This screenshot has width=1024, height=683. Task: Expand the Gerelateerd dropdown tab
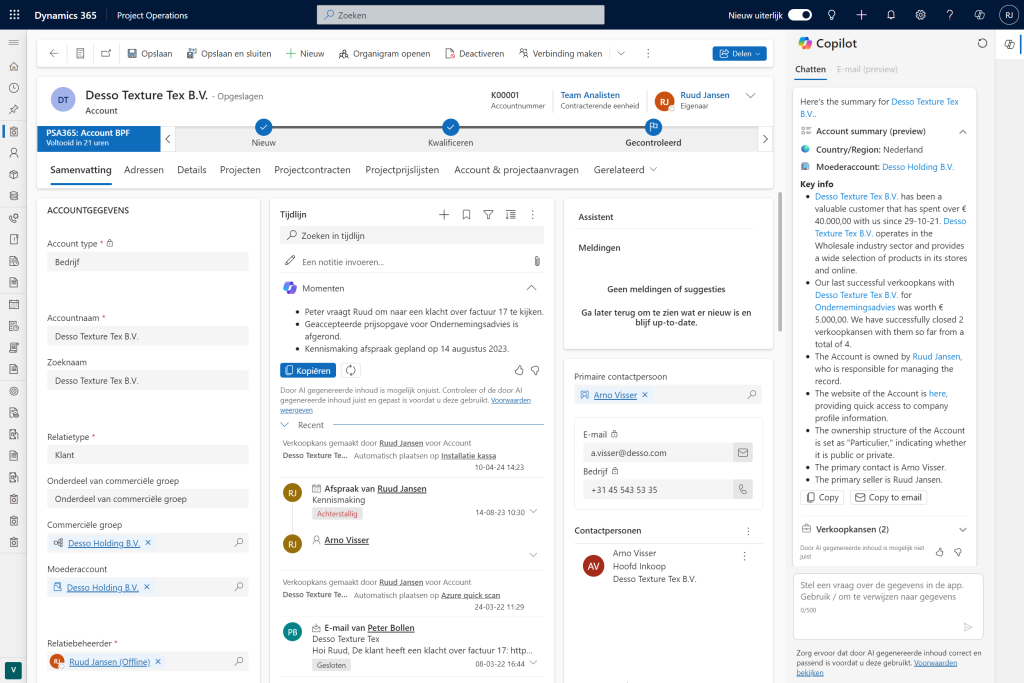pyautogui.click(x=625, y=170)
